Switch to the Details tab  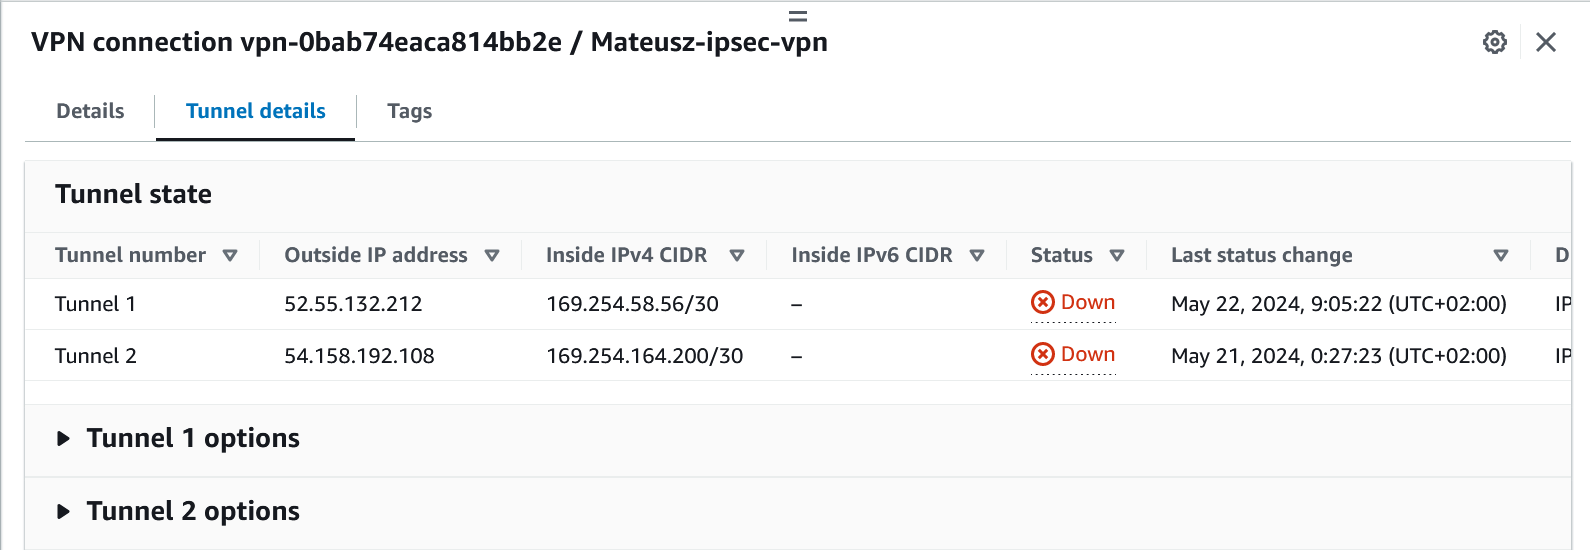(x=90, y=111)
